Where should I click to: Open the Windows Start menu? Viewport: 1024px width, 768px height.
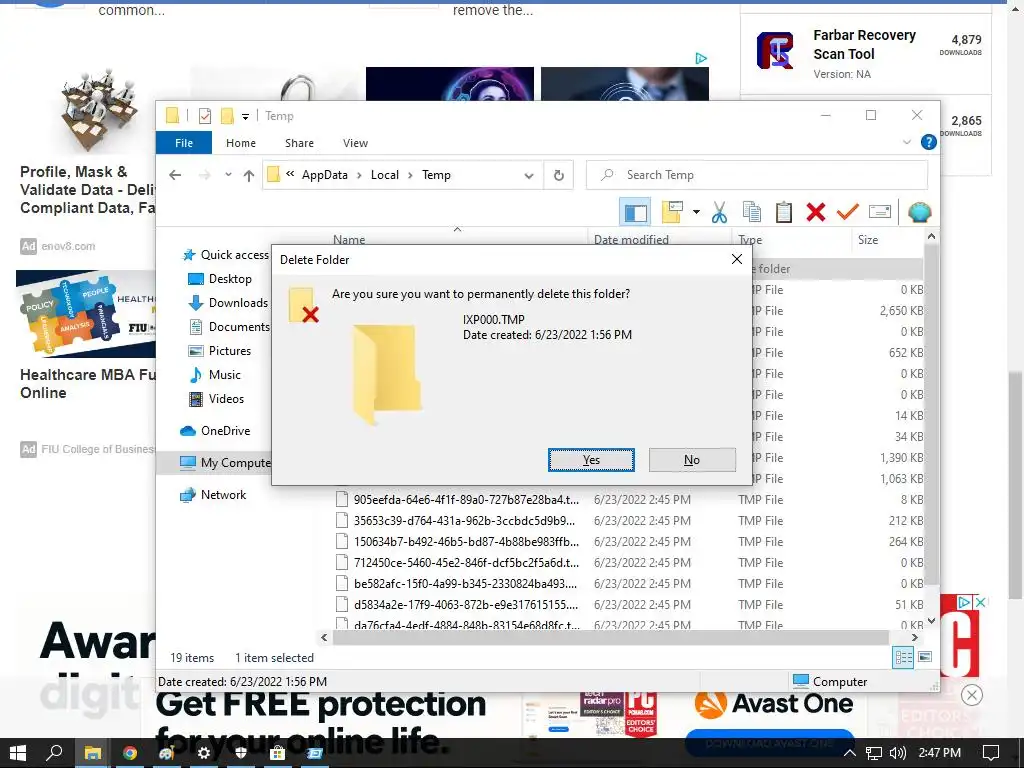(18, 753)
